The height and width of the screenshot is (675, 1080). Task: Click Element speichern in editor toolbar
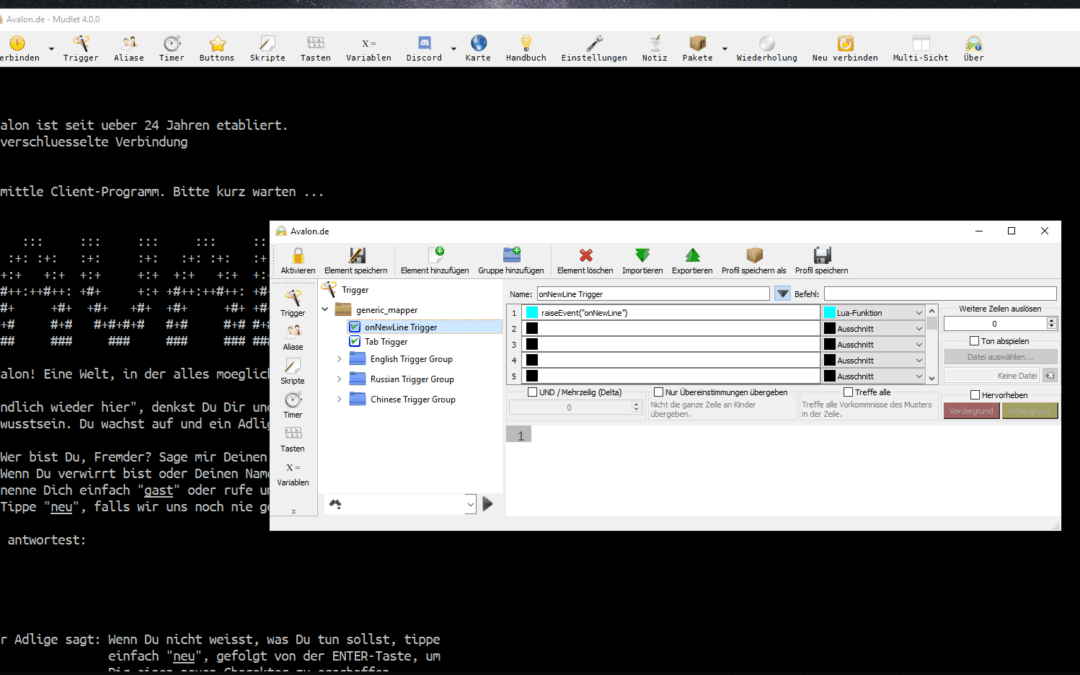pos(356,261)
